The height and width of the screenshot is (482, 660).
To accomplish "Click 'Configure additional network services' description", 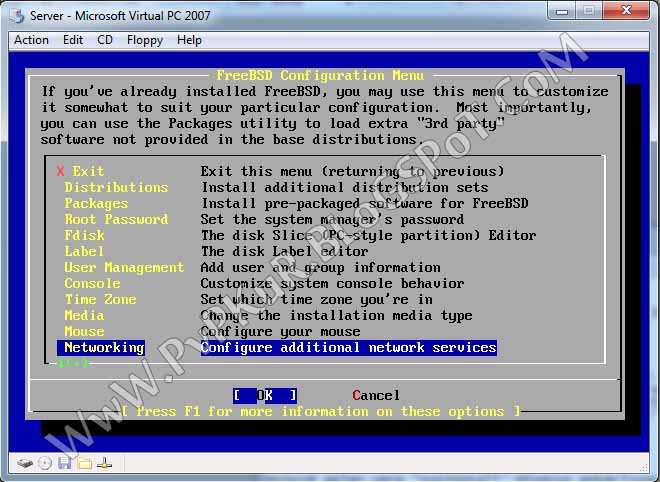I will pyautogui.click(x=349, y=348).
